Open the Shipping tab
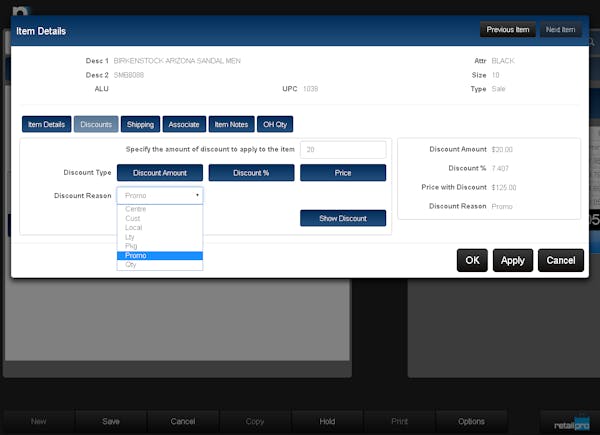The width and height of the screenshot is (600, 435). pos(140,124)
